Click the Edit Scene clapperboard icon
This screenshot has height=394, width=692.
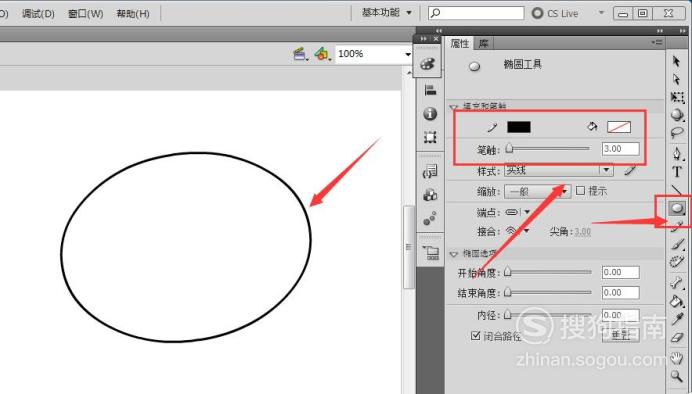pyautogui.click(x=301, y=54)
